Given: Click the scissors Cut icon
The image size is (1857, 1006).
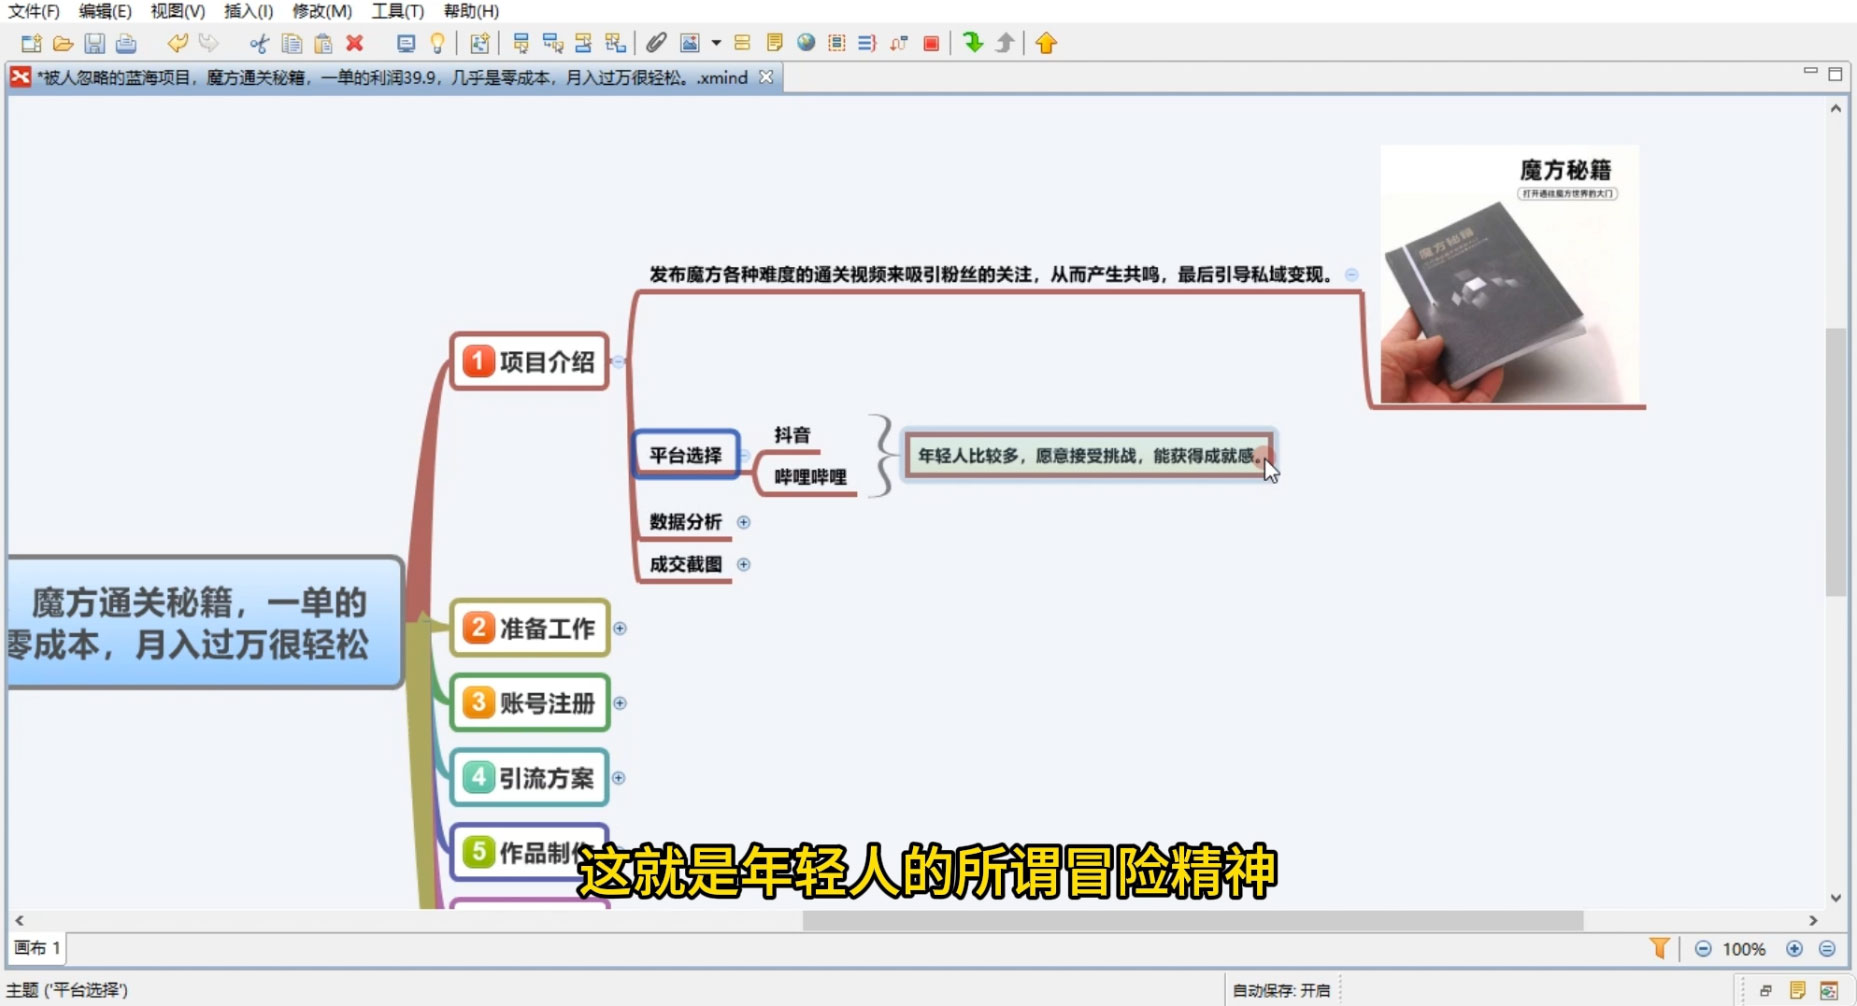Looking at the screenshot, I should point(259,43).
